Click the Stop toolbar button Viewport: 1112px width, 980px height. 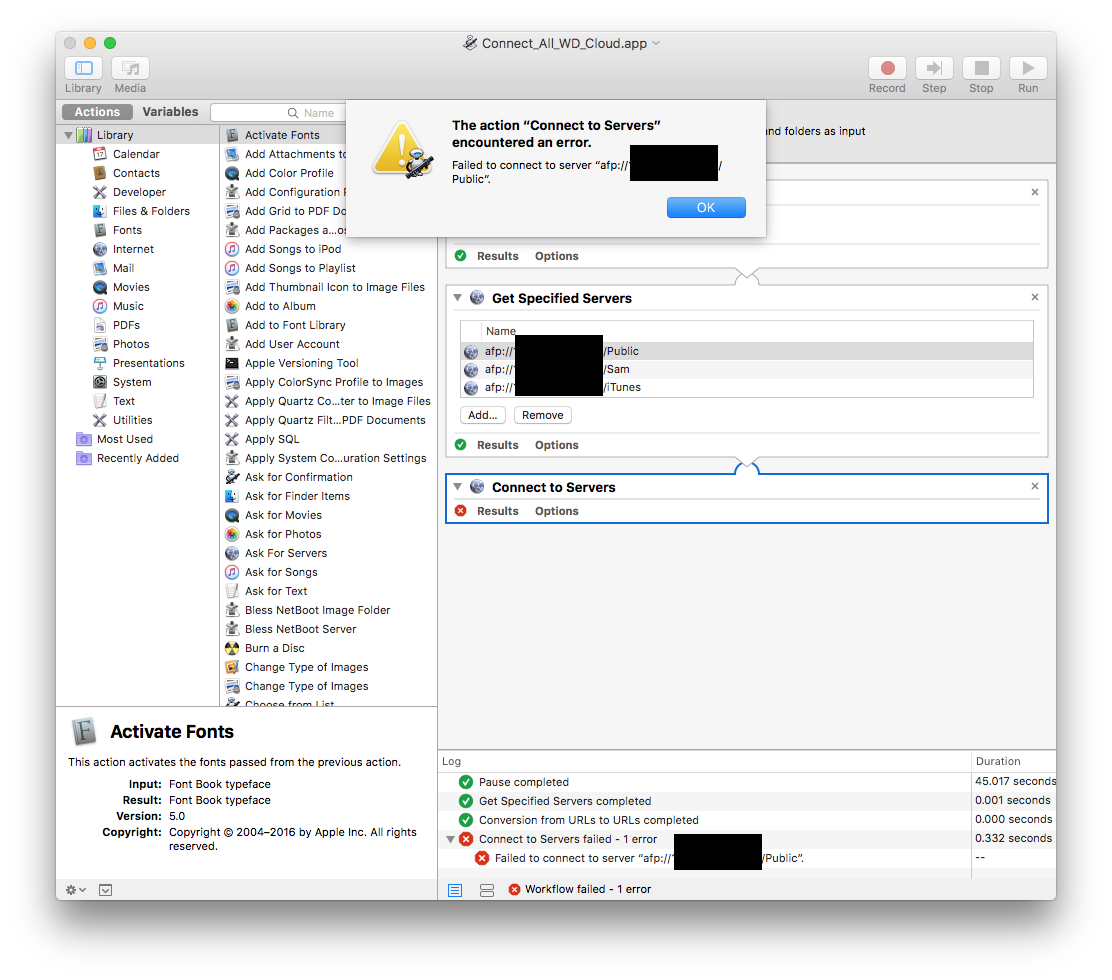point(982,68)
